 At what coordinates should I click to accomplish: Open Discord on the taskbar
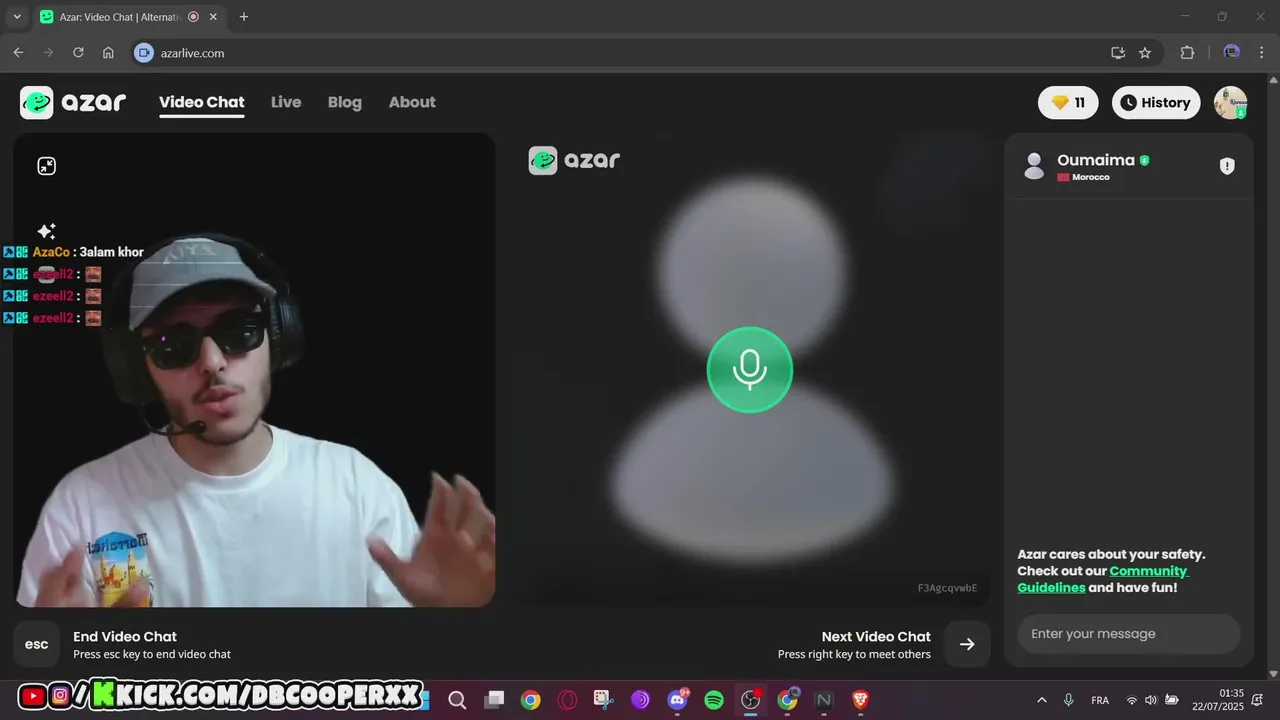tap(677, 700)
